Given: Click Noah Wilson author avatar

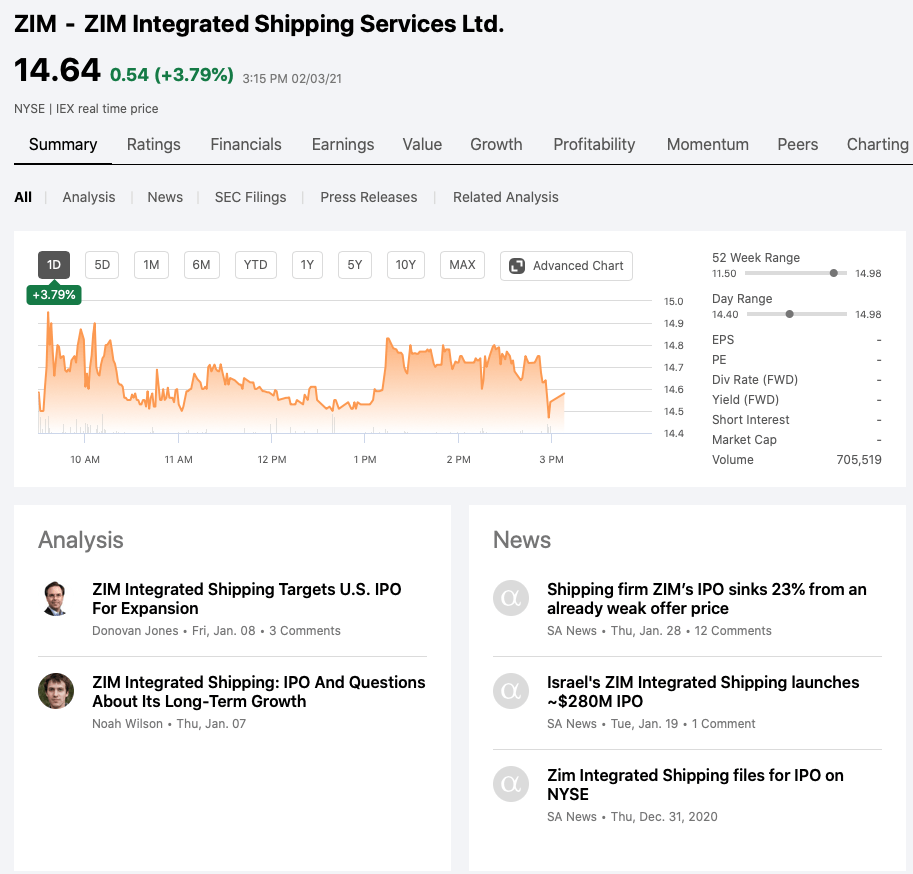Looking at the screenshot, I should (x=56, y=691).
